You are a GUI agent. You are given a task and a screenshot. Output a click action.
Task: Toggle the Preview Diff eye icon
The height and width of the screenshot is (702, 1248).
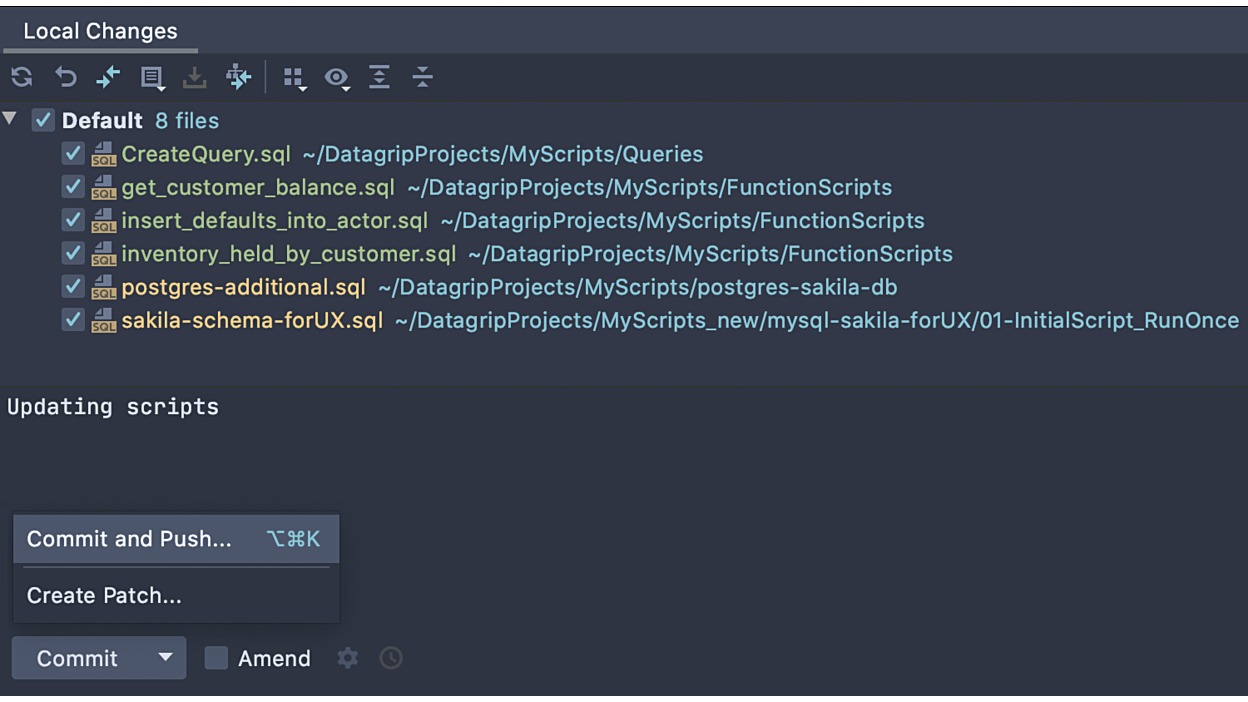click(x=337, y=77)
